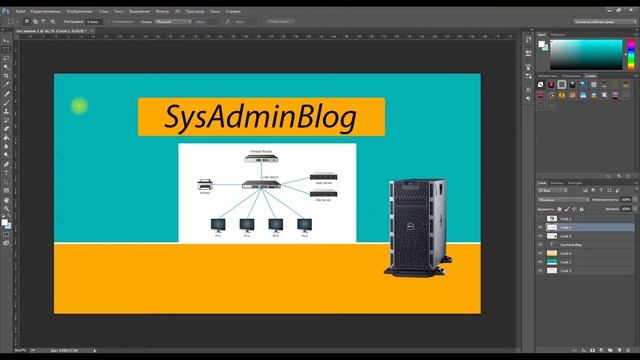640x360 pixels.
Task: Click the rainbow hue slider strip
Action: click(x=631, y=54)
